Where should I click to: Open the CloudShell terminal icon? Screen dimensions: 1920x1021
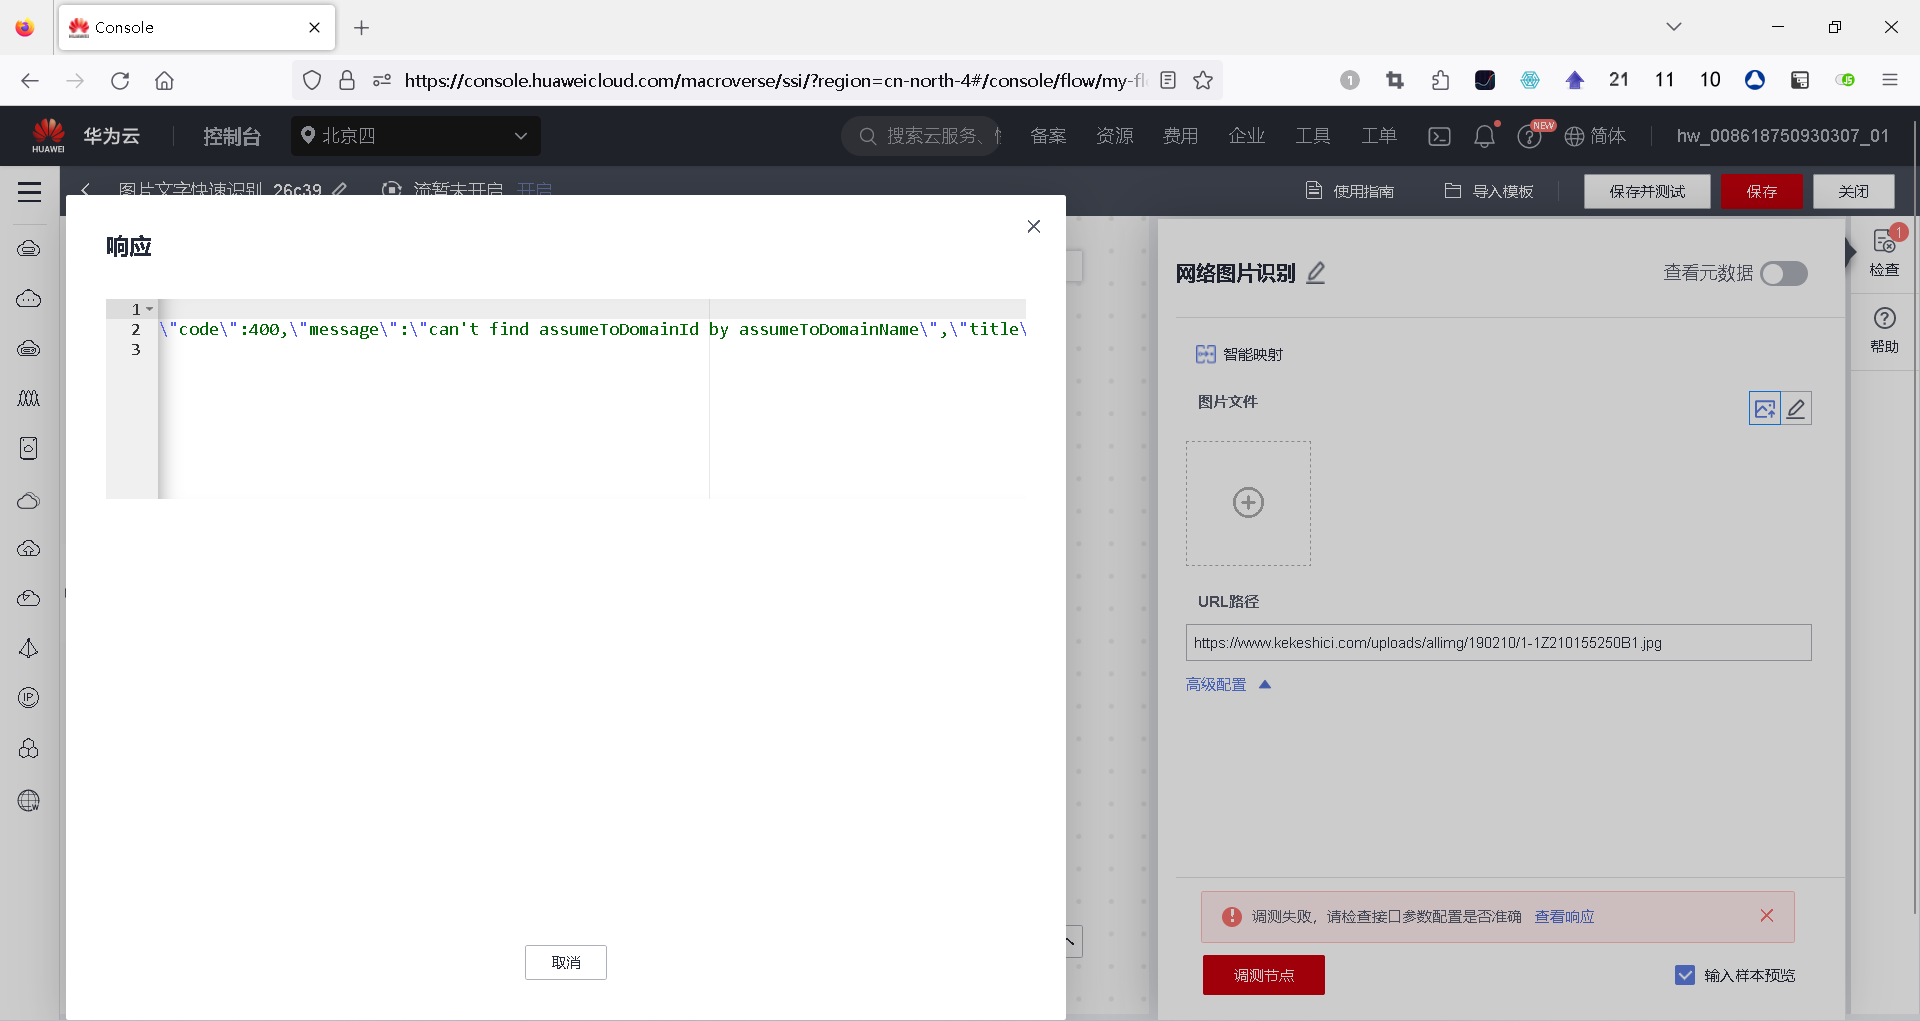point(1439,137)
